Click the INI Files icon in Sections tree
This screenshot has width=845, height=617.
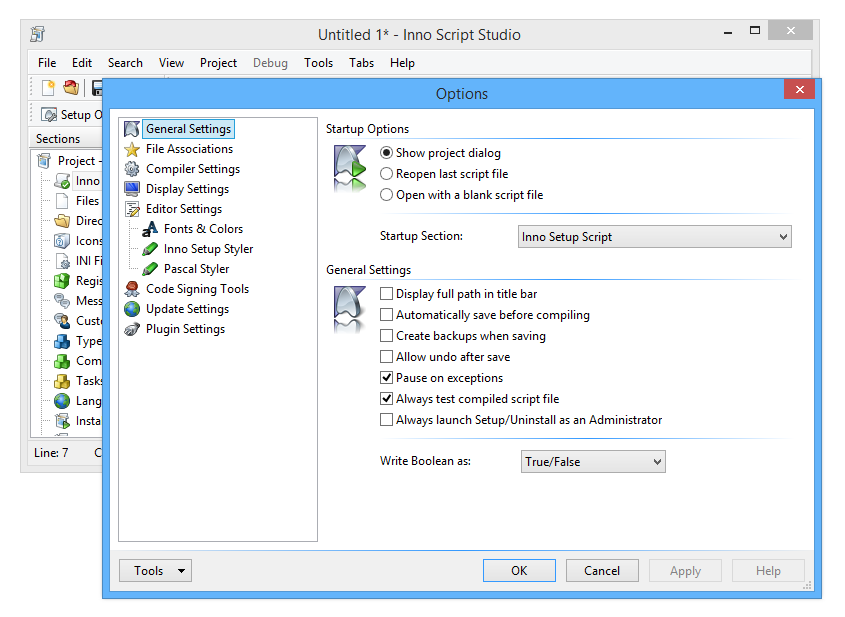[x=63, y=261]
